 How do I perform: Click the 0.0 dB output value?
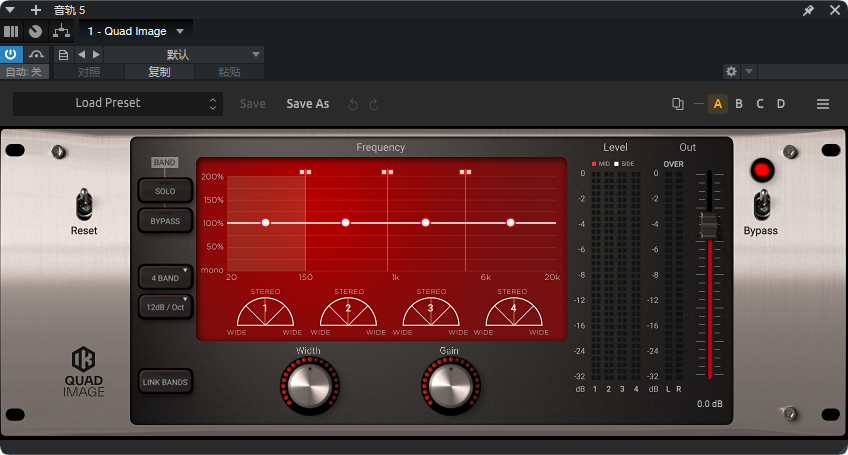(x=710, y=404)
